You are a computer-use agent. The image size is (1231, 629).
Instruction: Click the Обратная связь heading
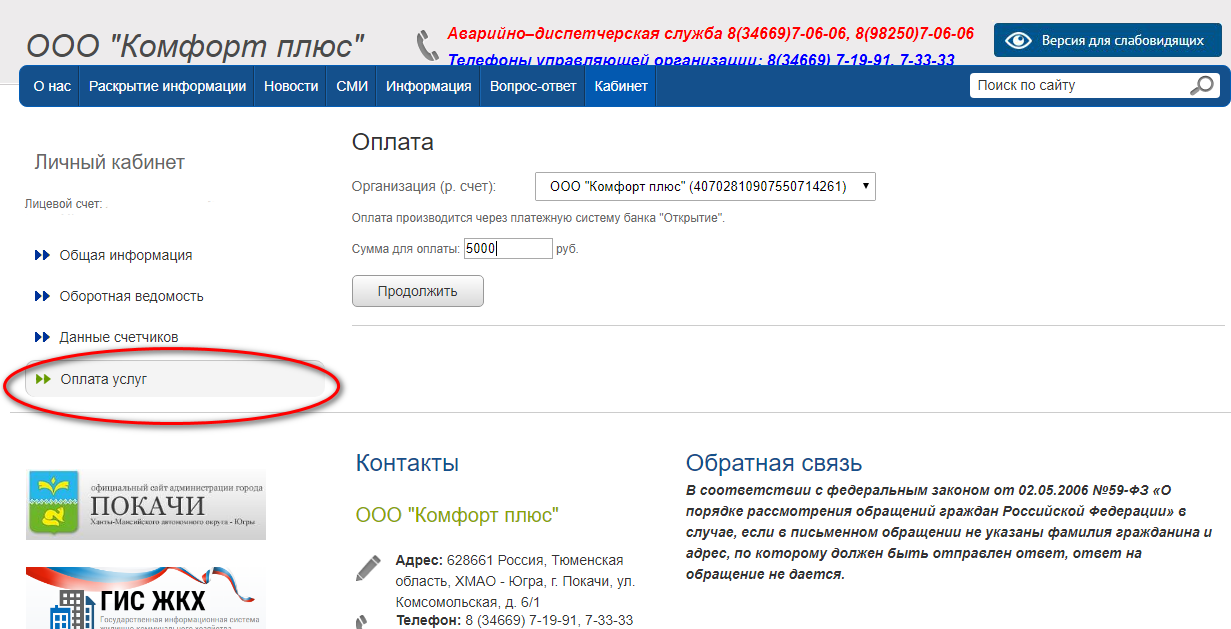(774, 463)
